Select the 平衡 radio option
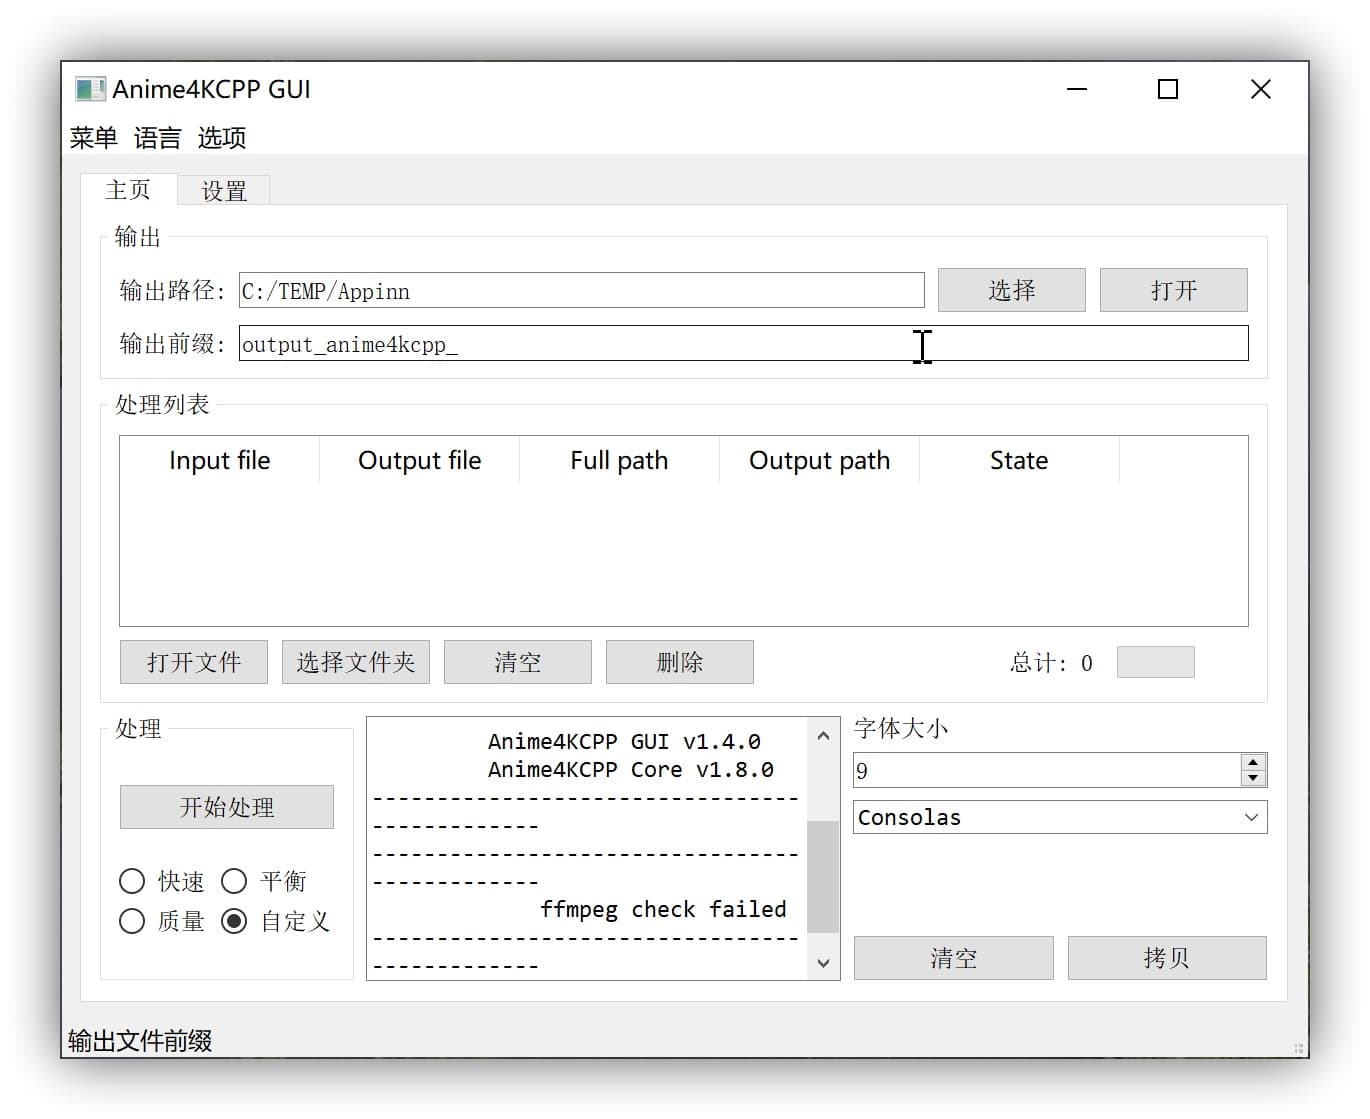 [x=263, y=881]
